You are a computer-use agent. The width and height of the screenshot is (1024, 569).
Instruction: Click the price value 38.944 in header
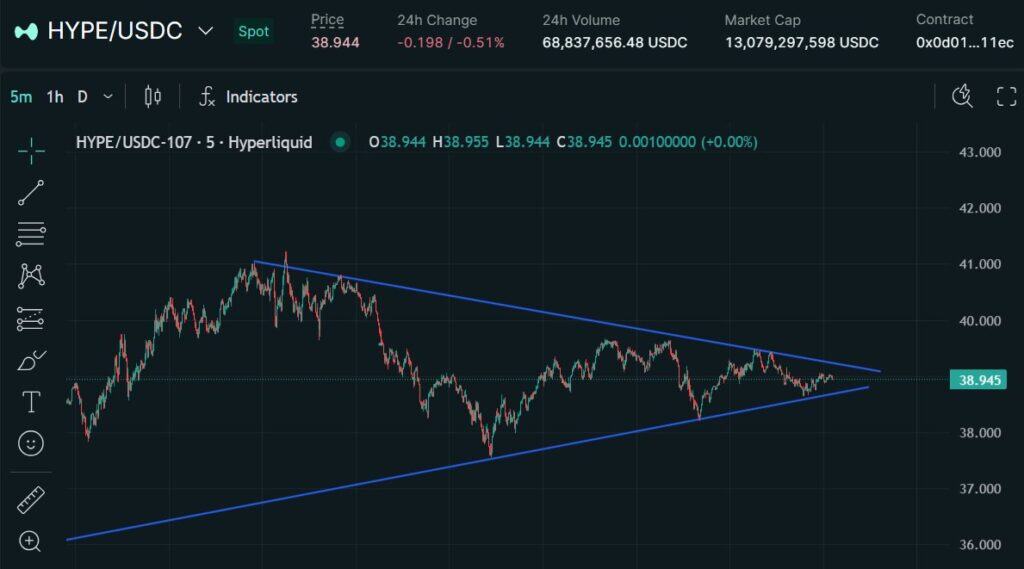[335, 42]
